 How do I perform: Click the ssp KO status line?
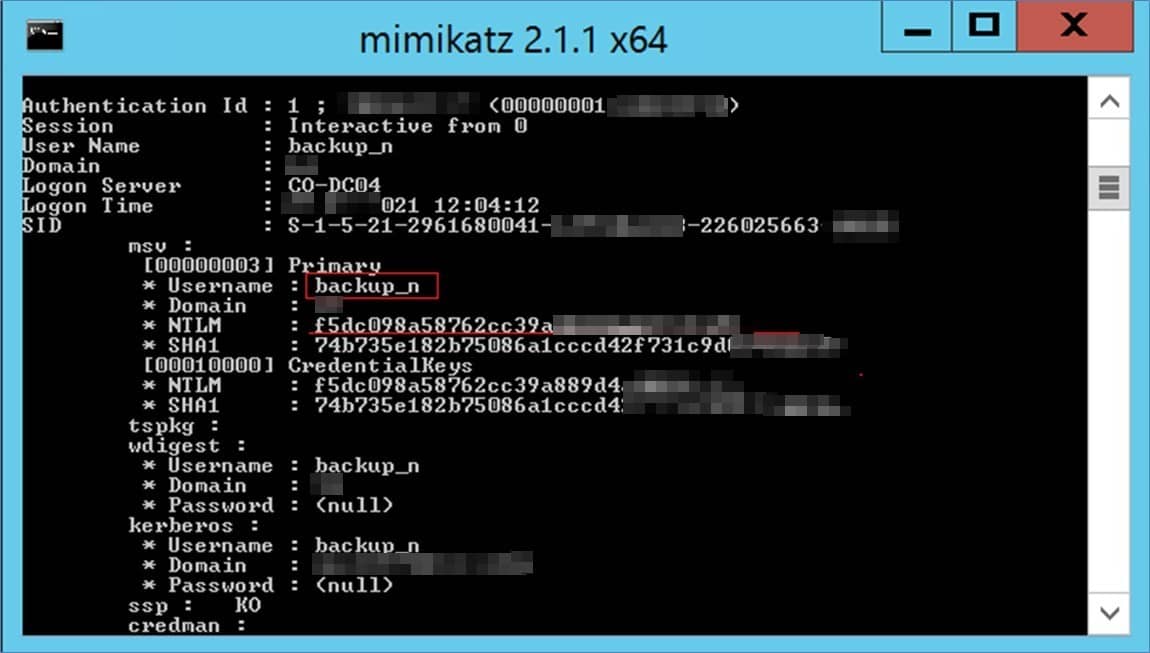coord(194,605)
